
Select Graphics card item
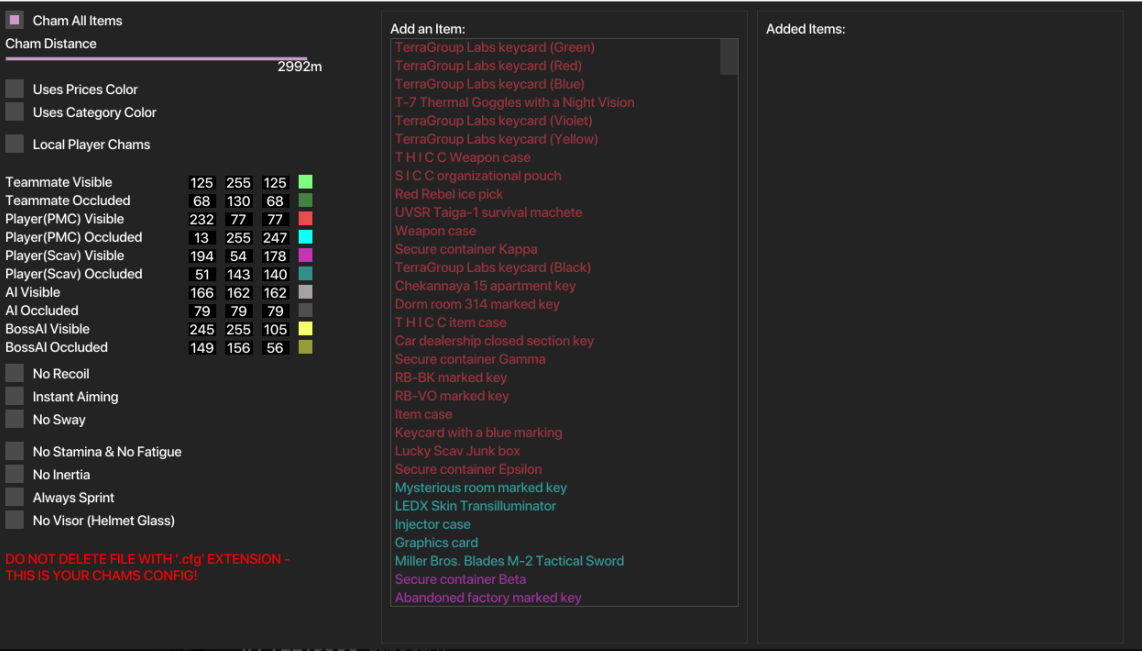click(436, 542)
